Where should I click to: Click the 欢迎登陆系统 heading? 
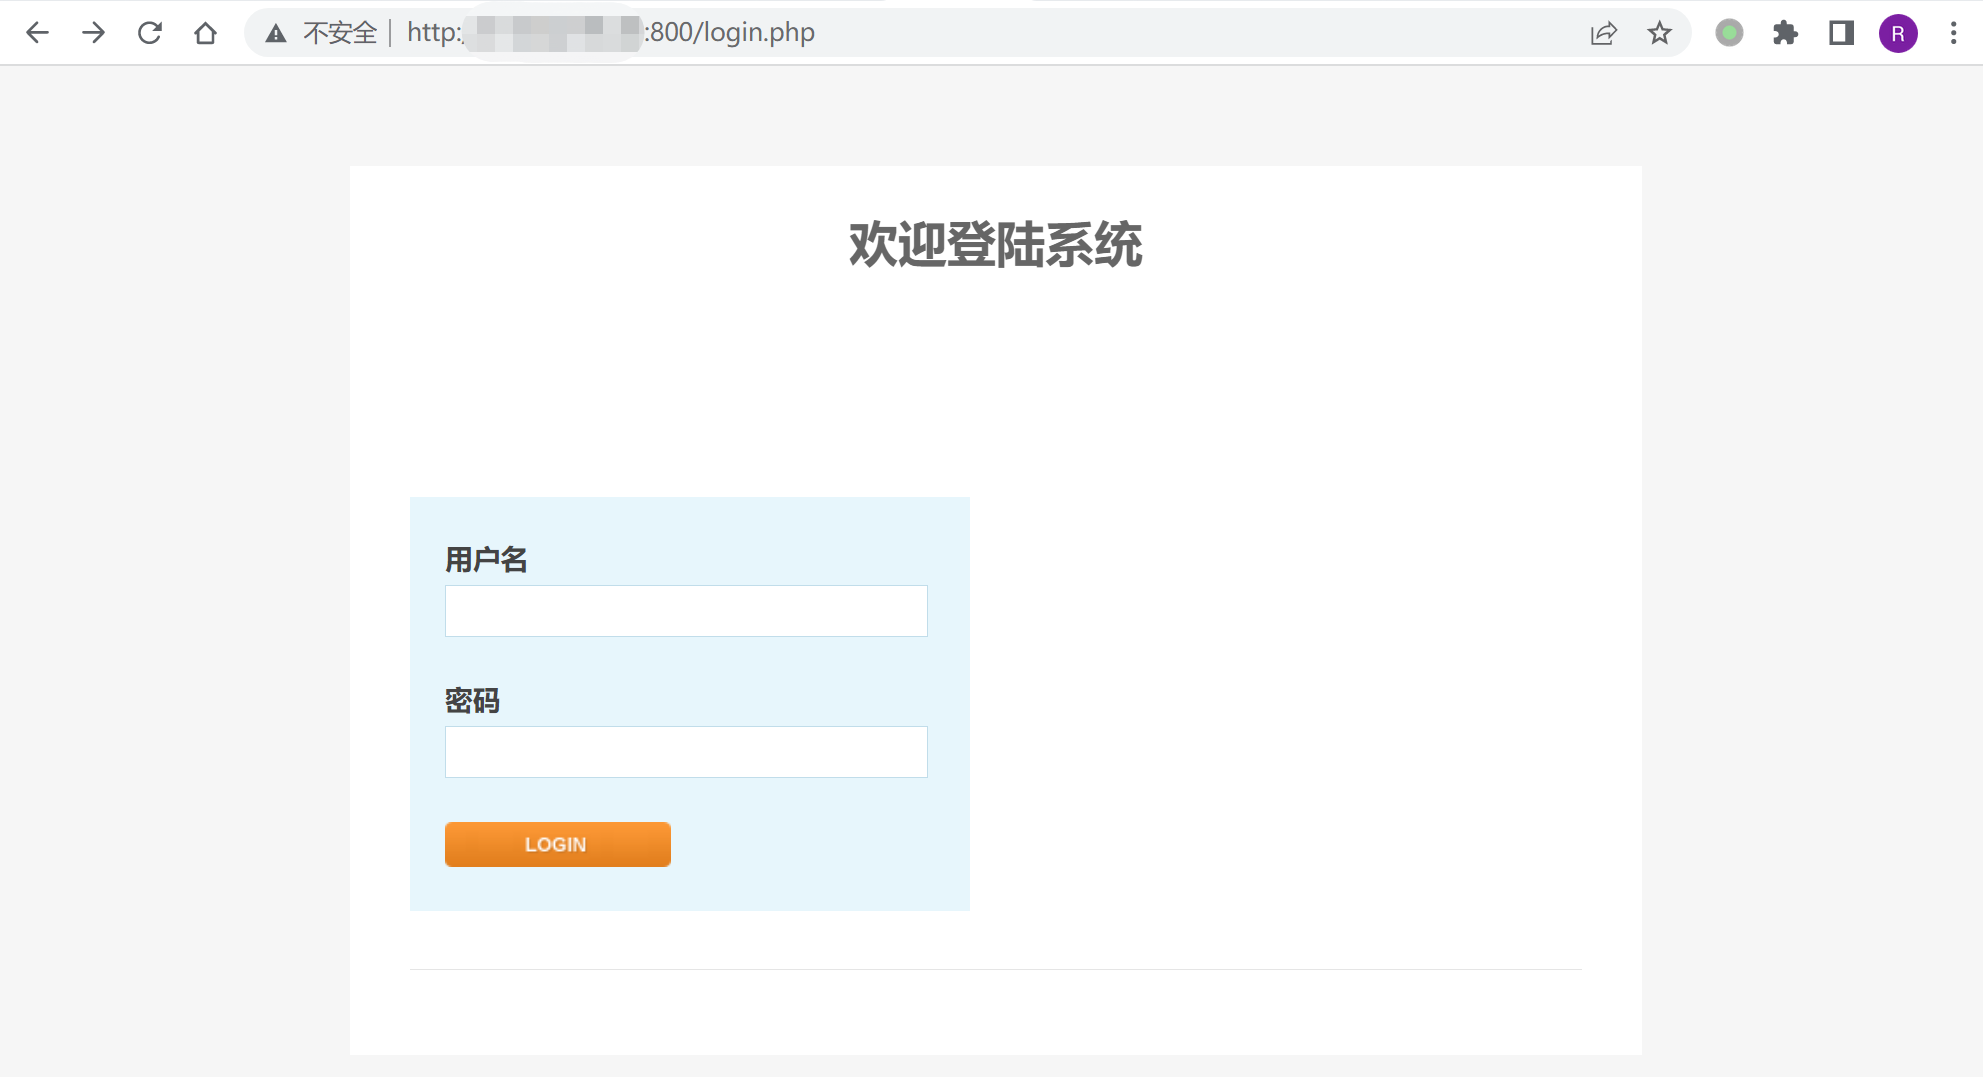click(x=995, y=245)
